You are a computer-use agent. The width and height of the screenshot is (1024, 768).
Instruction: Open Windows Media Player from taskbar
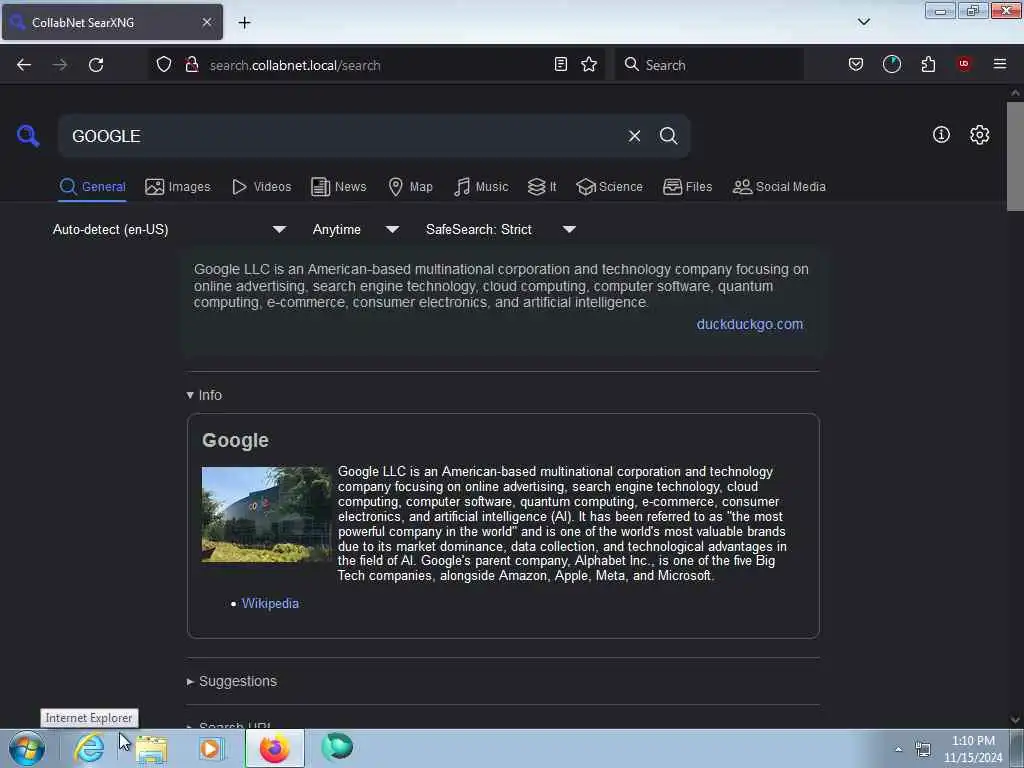pyautogui.click(x=210, y=748)
